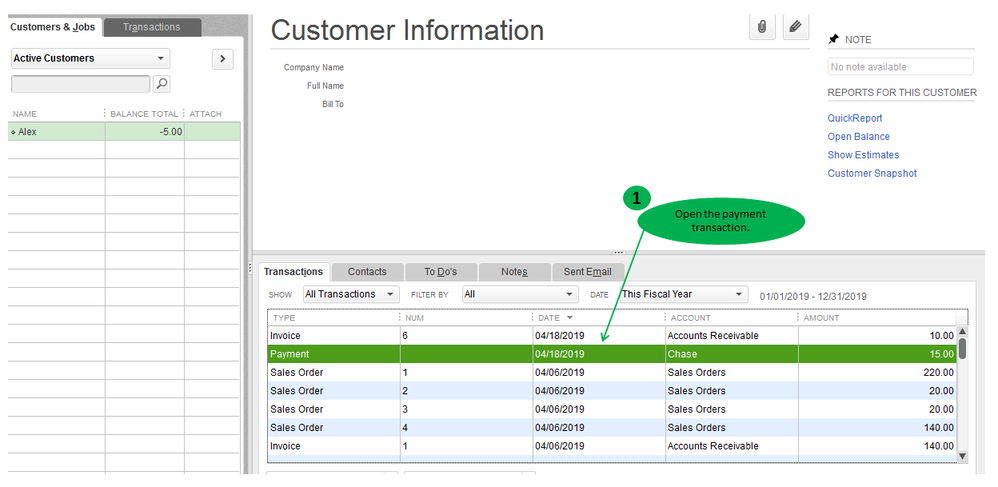
Task: Open the Contacts tab
Action: (x=367, y=272)
